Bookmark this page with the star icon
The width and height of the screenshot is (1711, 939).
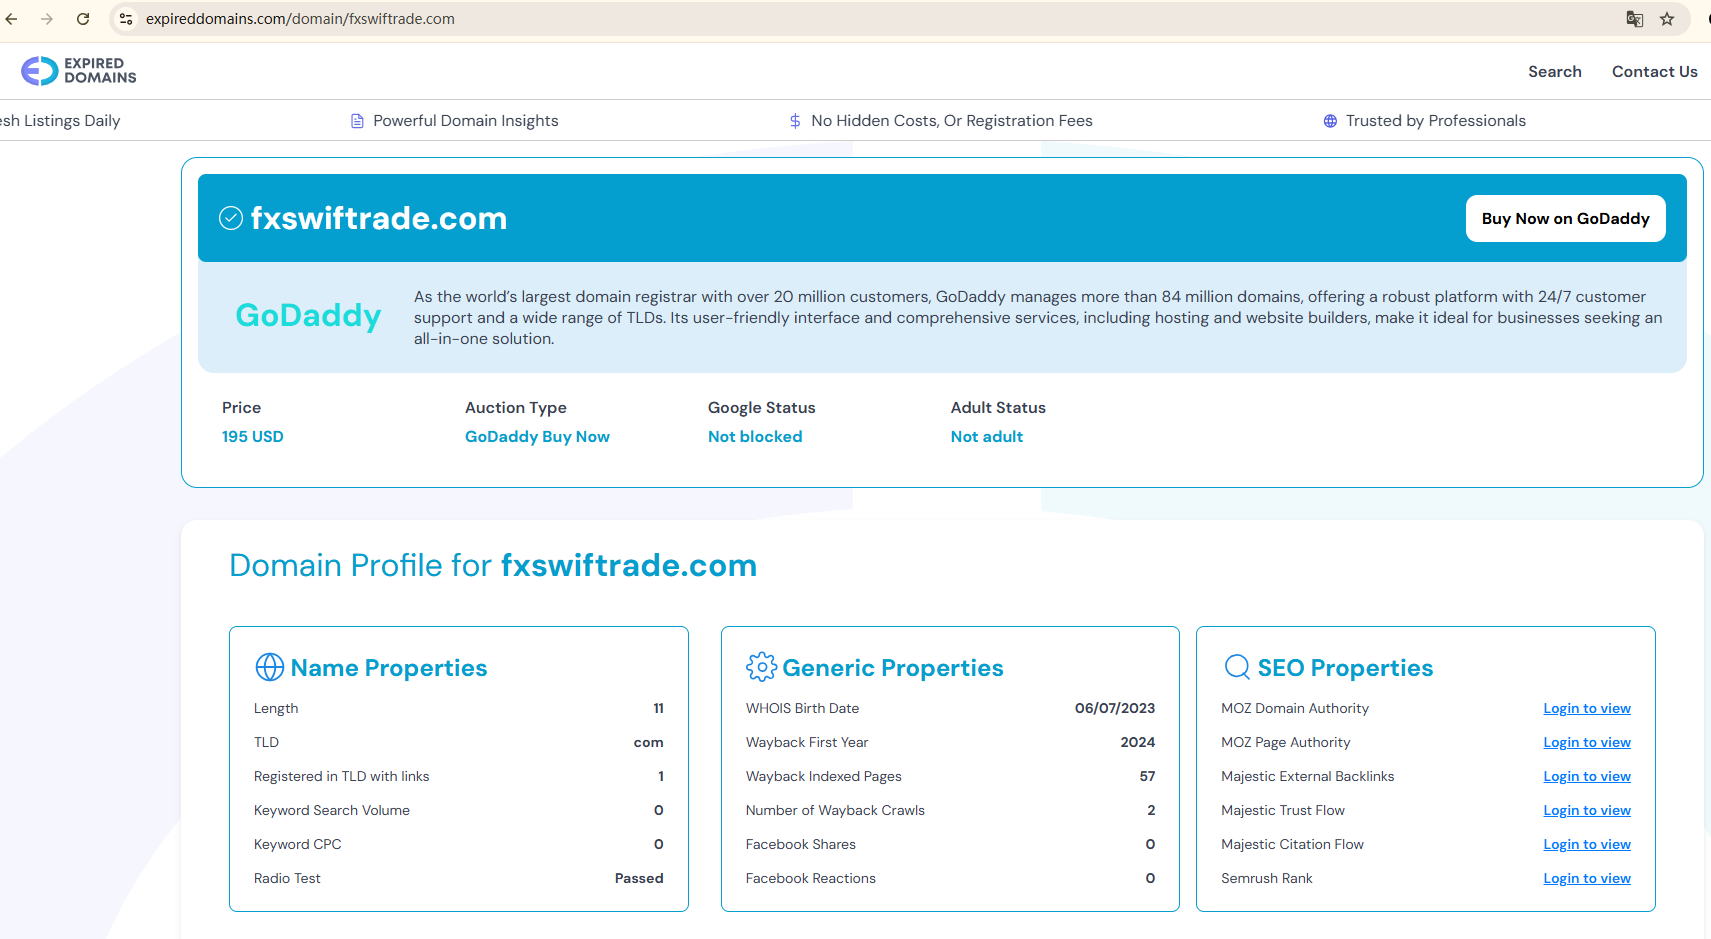[x=1667, y=19]
